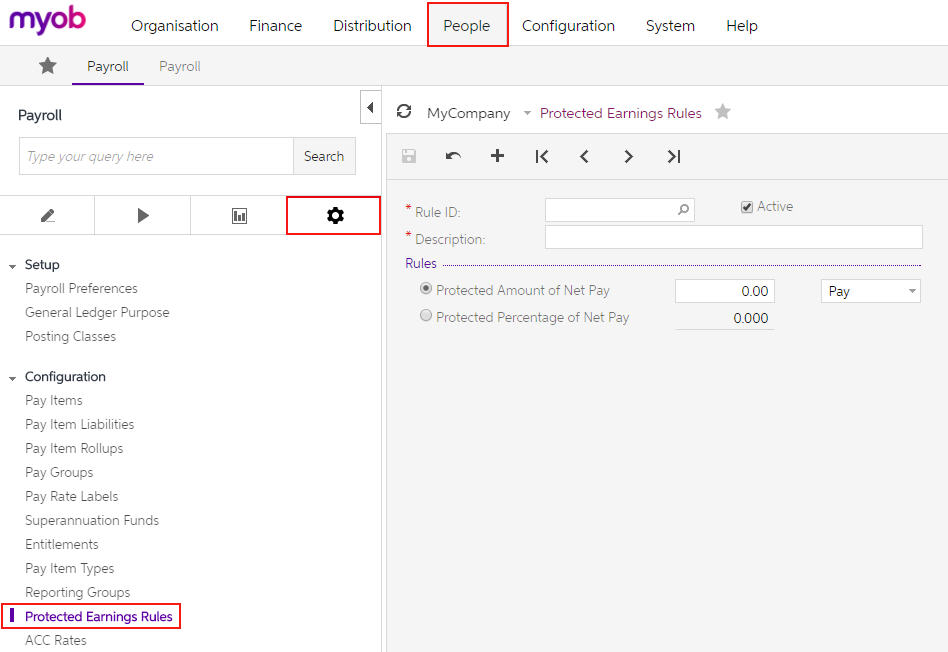Click the refresh icon beside MyCompany
The width and height of the screenshot is (948, 652).
pyautogui.click(x=404, y=111)
